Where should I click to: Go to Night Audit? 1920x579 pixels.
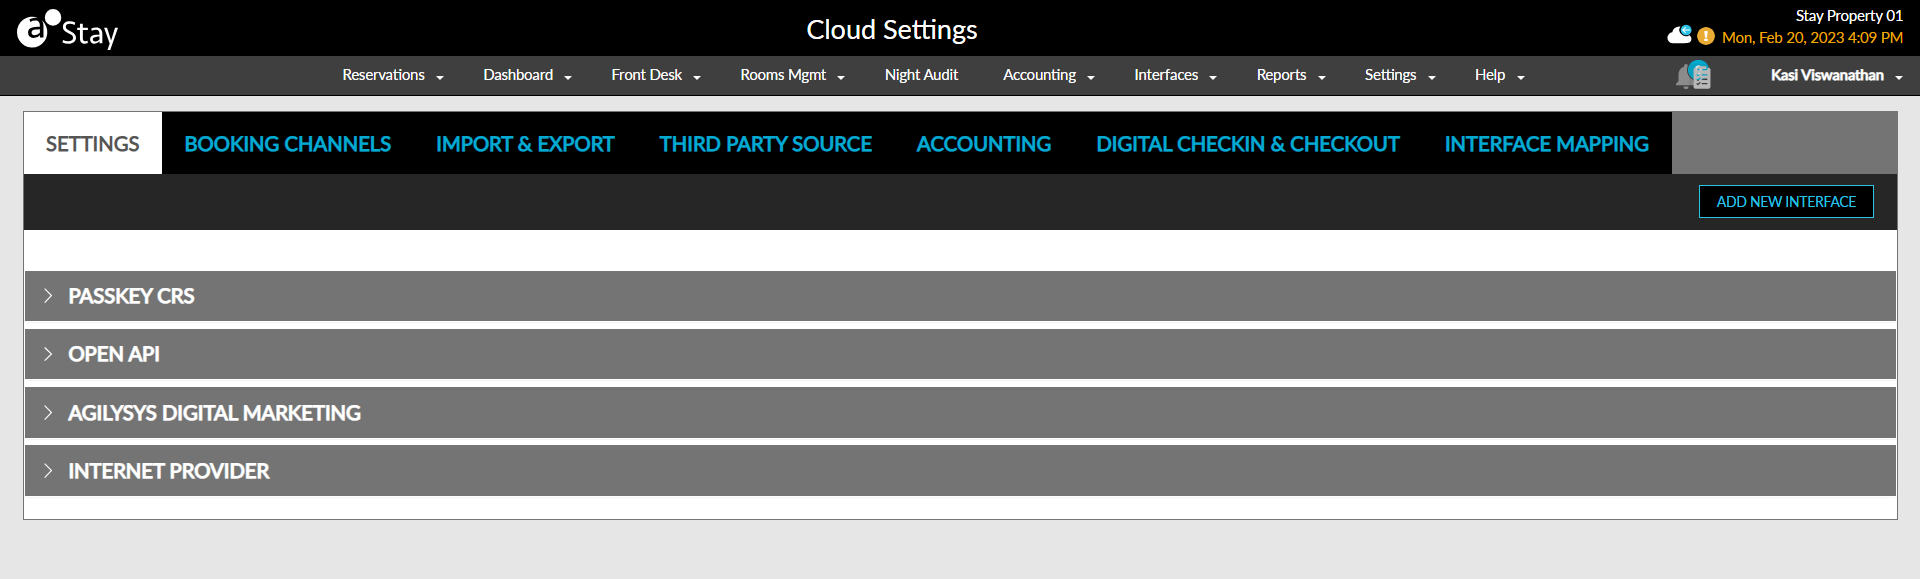[x=921, y=75]
